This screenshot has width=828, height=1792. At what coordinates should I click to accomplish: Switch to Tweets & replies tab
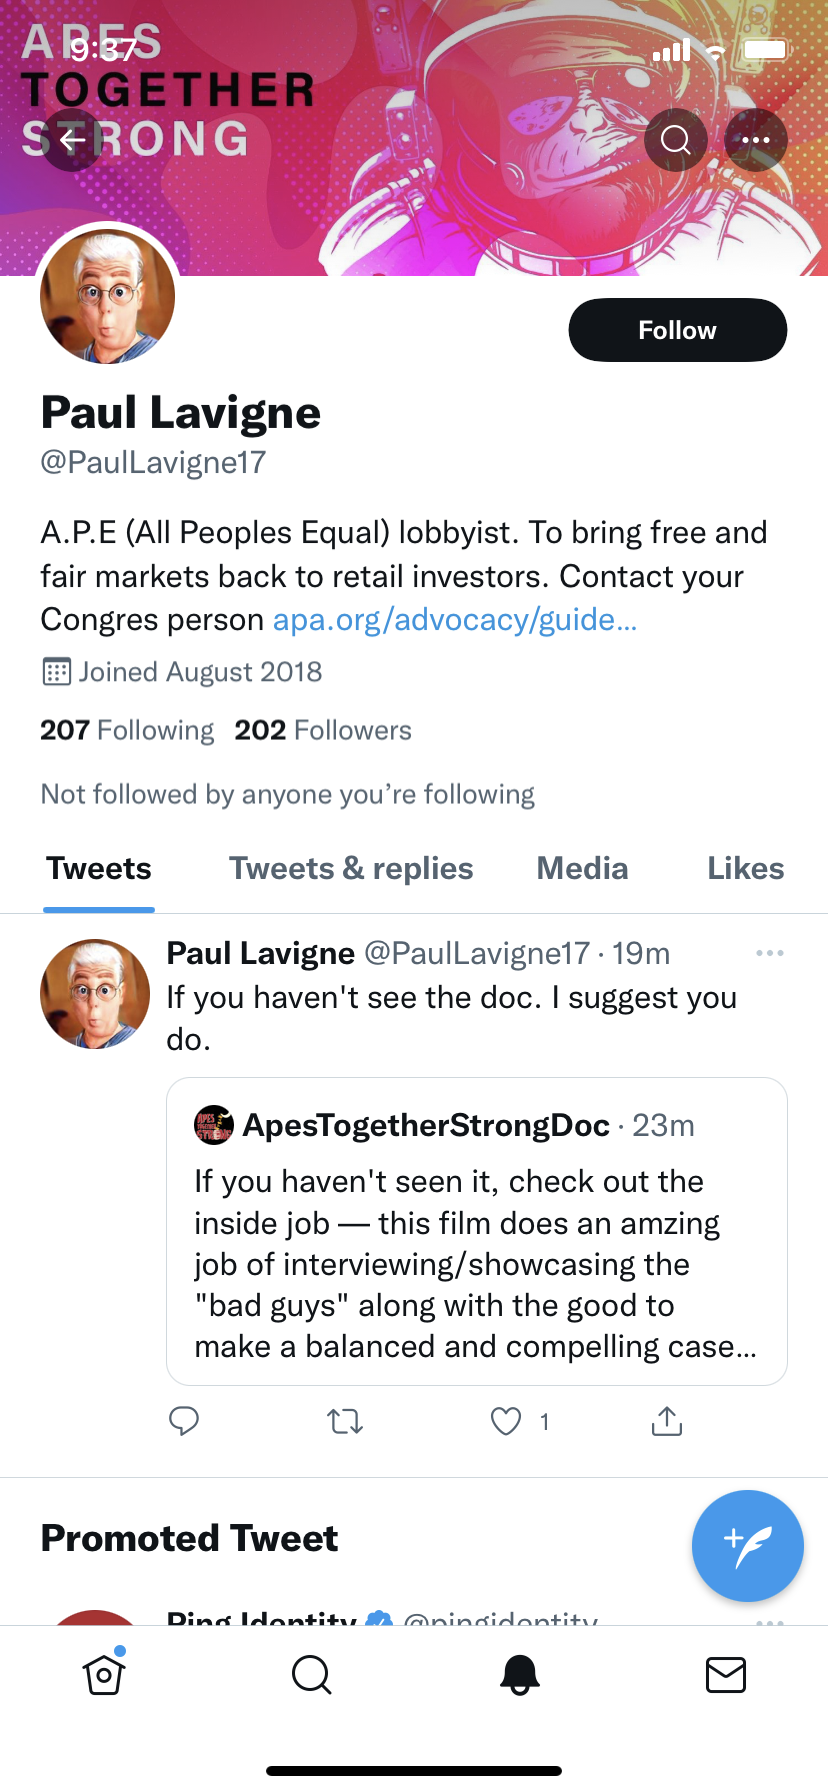click(x=351, y=868)
